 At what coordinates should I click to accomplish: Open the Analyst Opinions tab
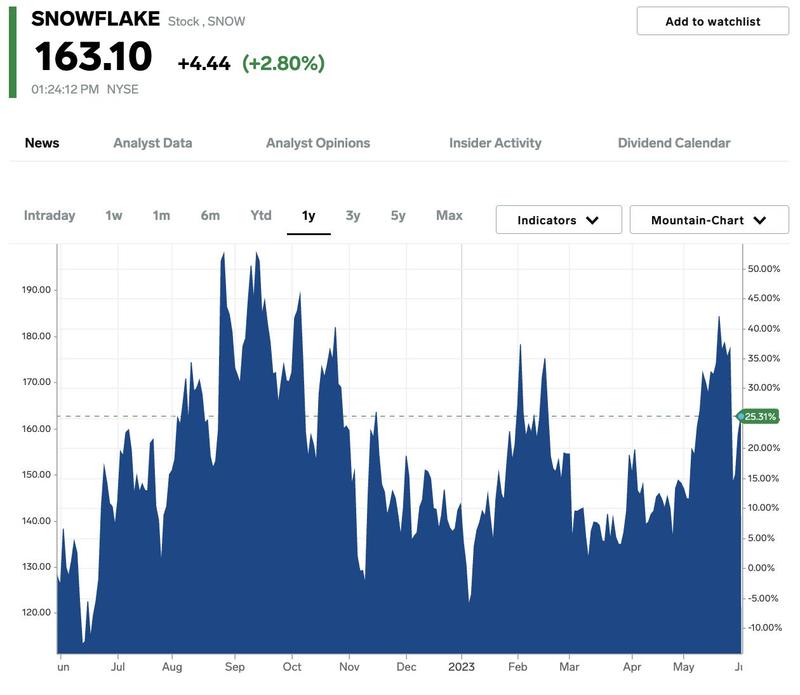(x=318, y=143)
